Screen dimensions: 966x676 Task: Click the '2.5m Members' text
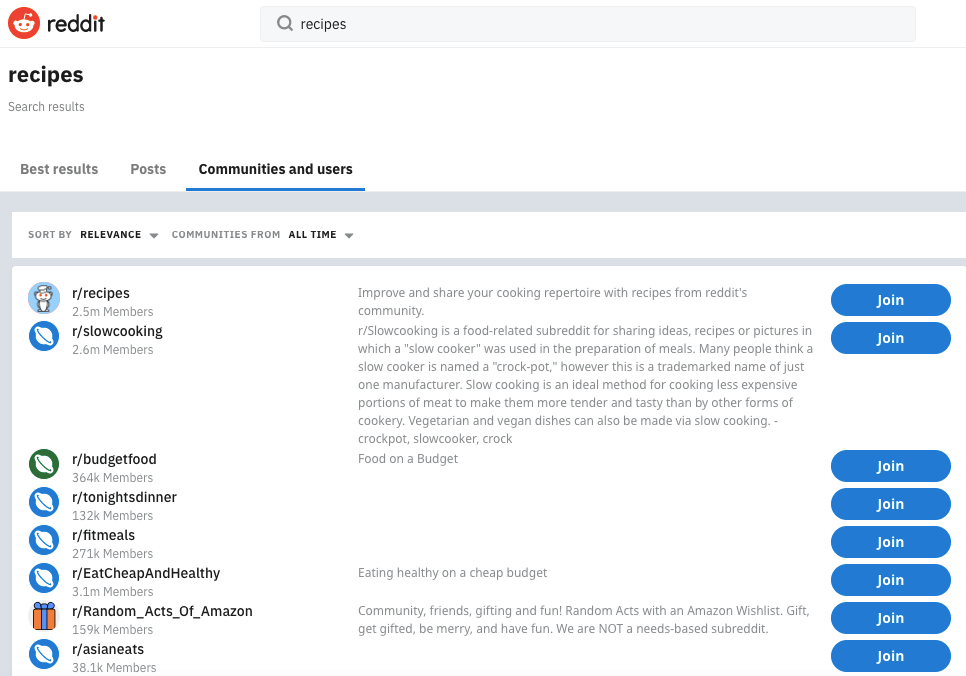tap(113, 312)
